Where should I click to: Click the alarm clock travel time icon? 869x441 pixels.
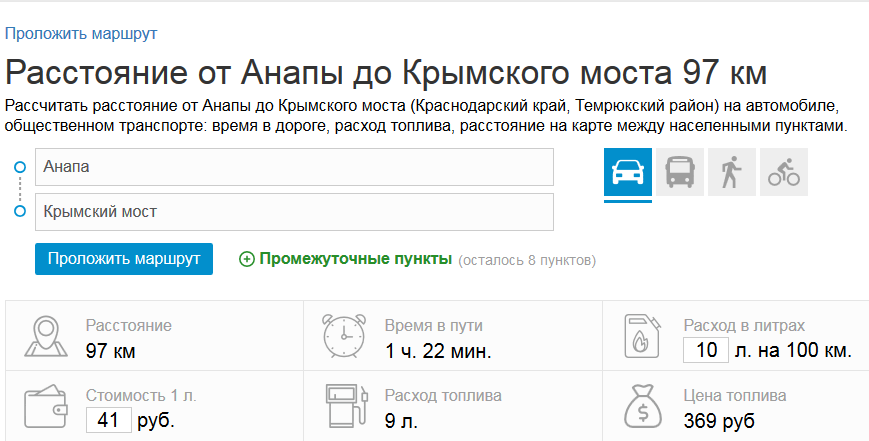click(344, 336)
